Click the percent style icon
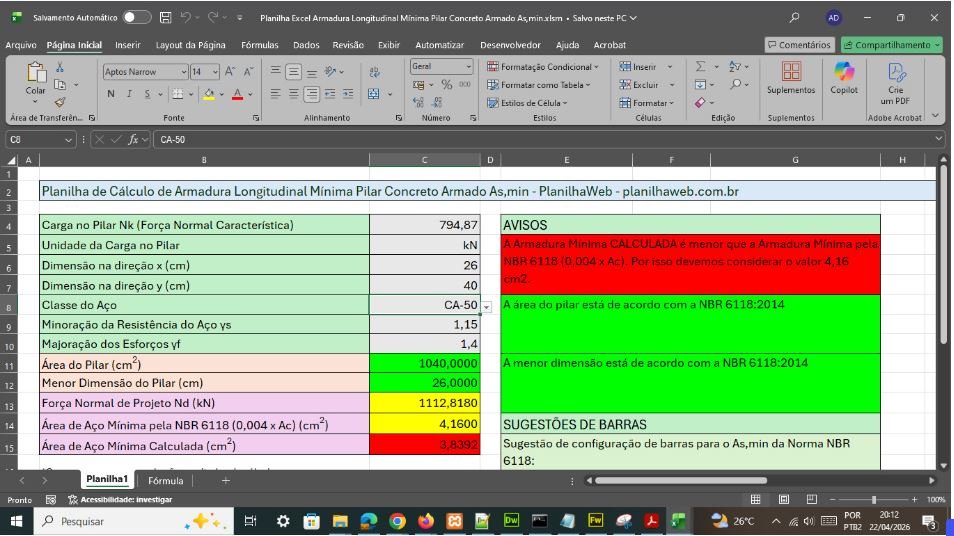Screen dimensions: 954x536 click(446, 85)
